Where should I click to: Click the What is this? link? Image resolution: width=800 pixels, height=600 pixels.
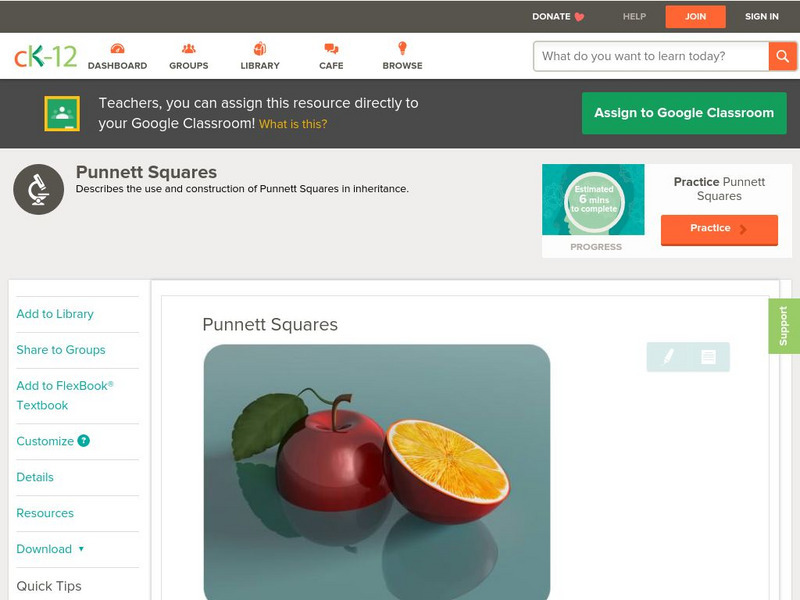click(293, 124)
